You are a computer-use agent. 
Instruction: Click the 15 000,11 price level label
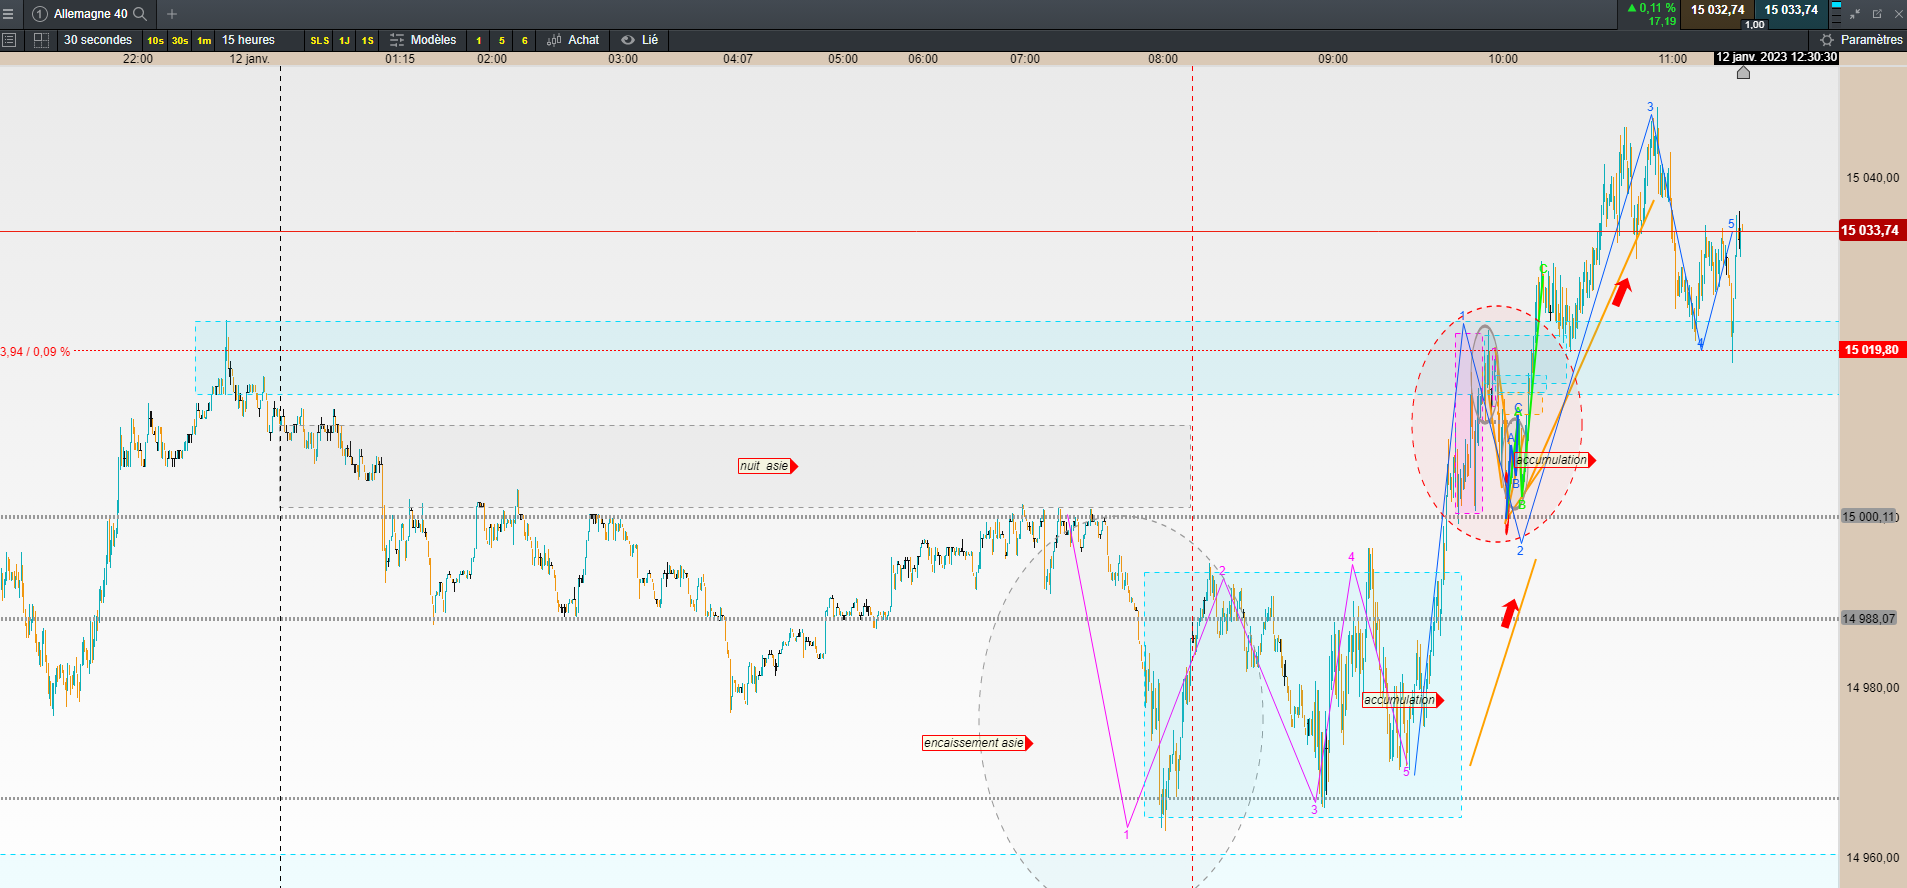click(1869, 517)
